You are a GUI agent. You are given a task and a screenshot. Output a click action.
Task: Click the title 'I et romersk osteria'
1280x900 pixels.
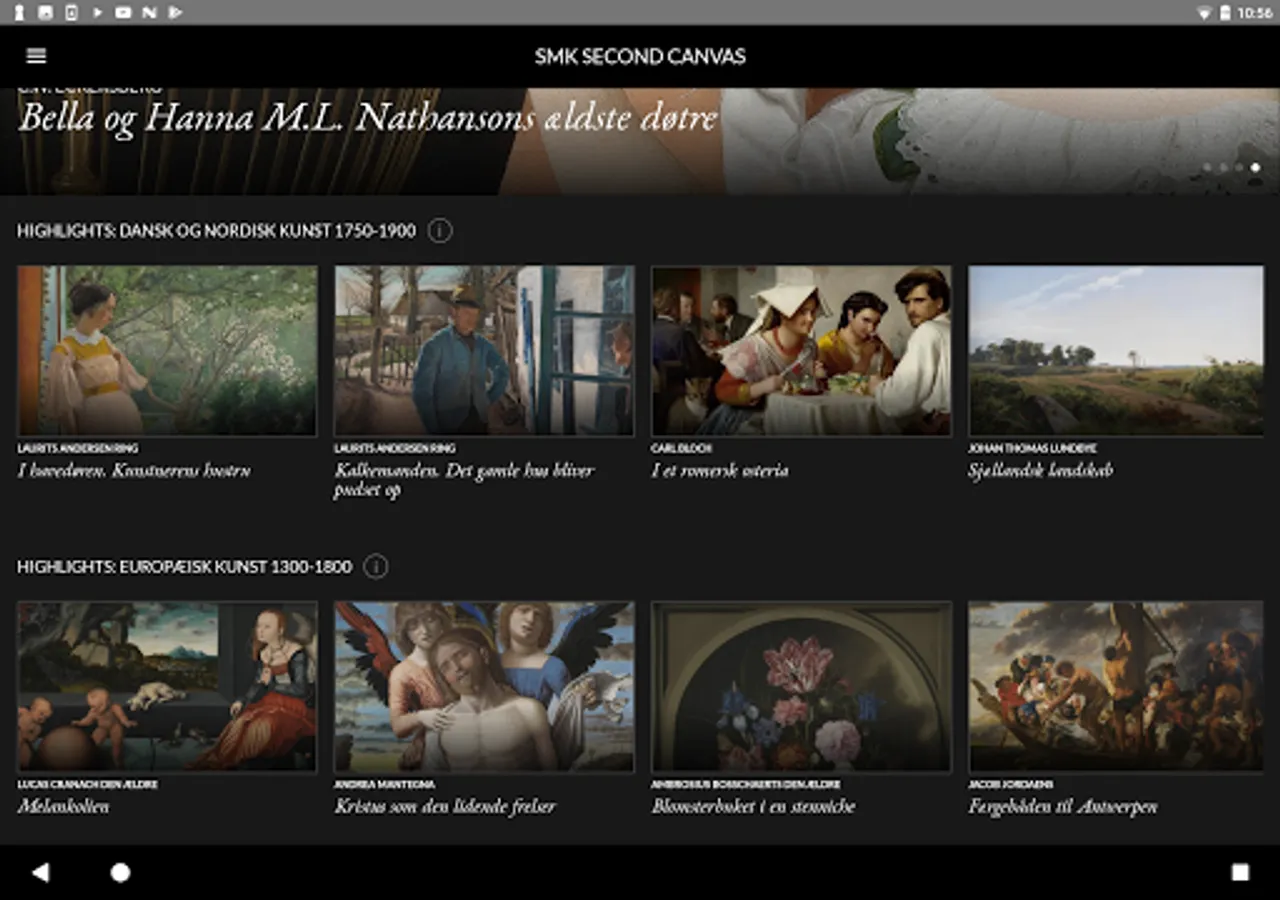[719, 470]
